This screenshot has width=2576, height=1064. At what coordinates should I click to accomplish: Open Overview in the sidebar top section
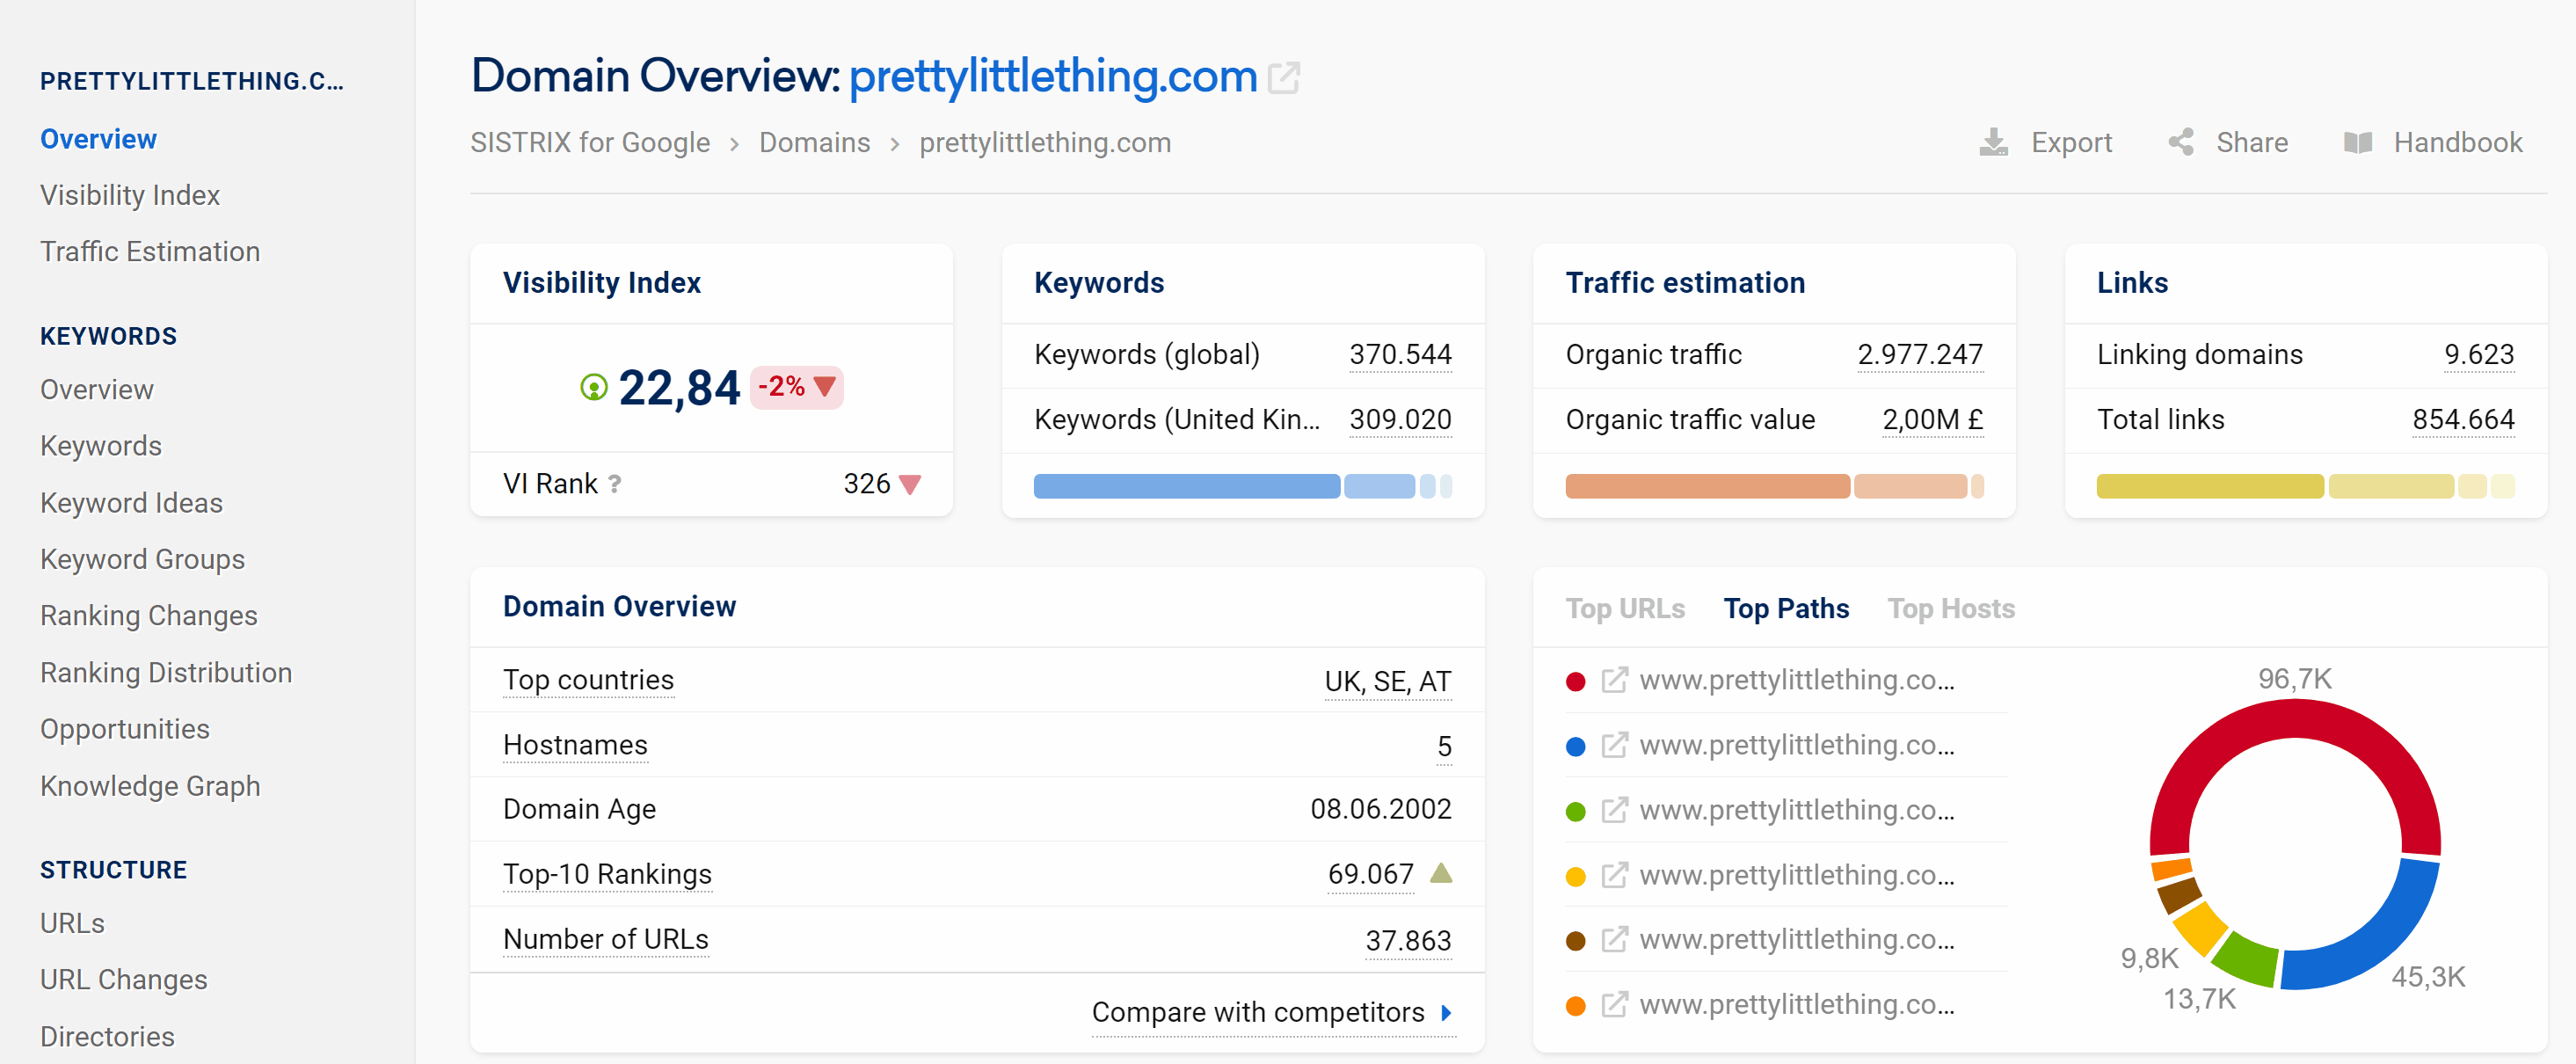point(98,139)
